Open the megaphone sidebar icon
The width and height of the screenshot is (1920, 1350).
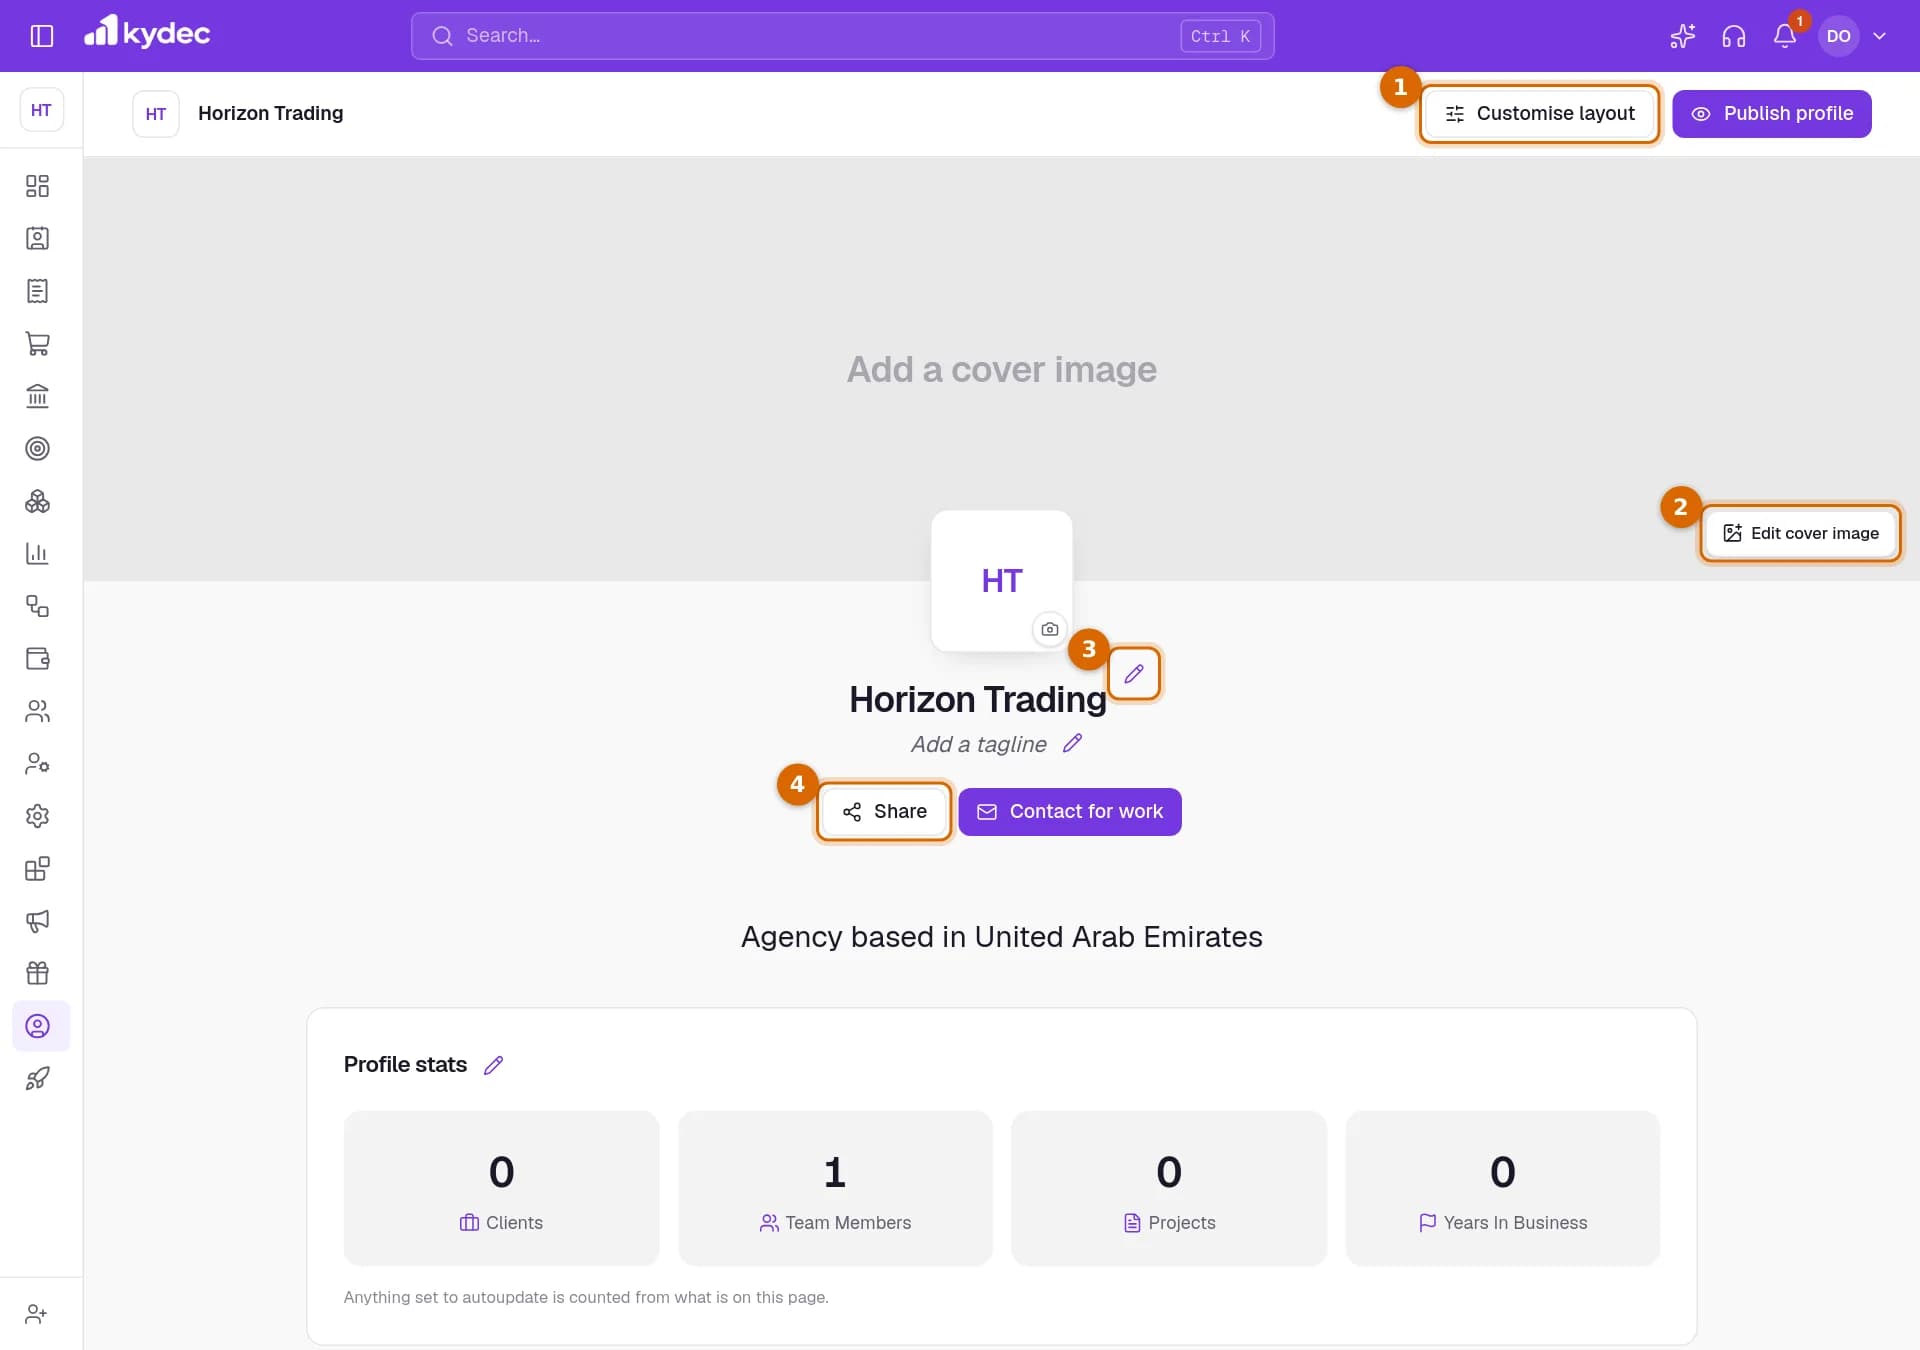37,921
